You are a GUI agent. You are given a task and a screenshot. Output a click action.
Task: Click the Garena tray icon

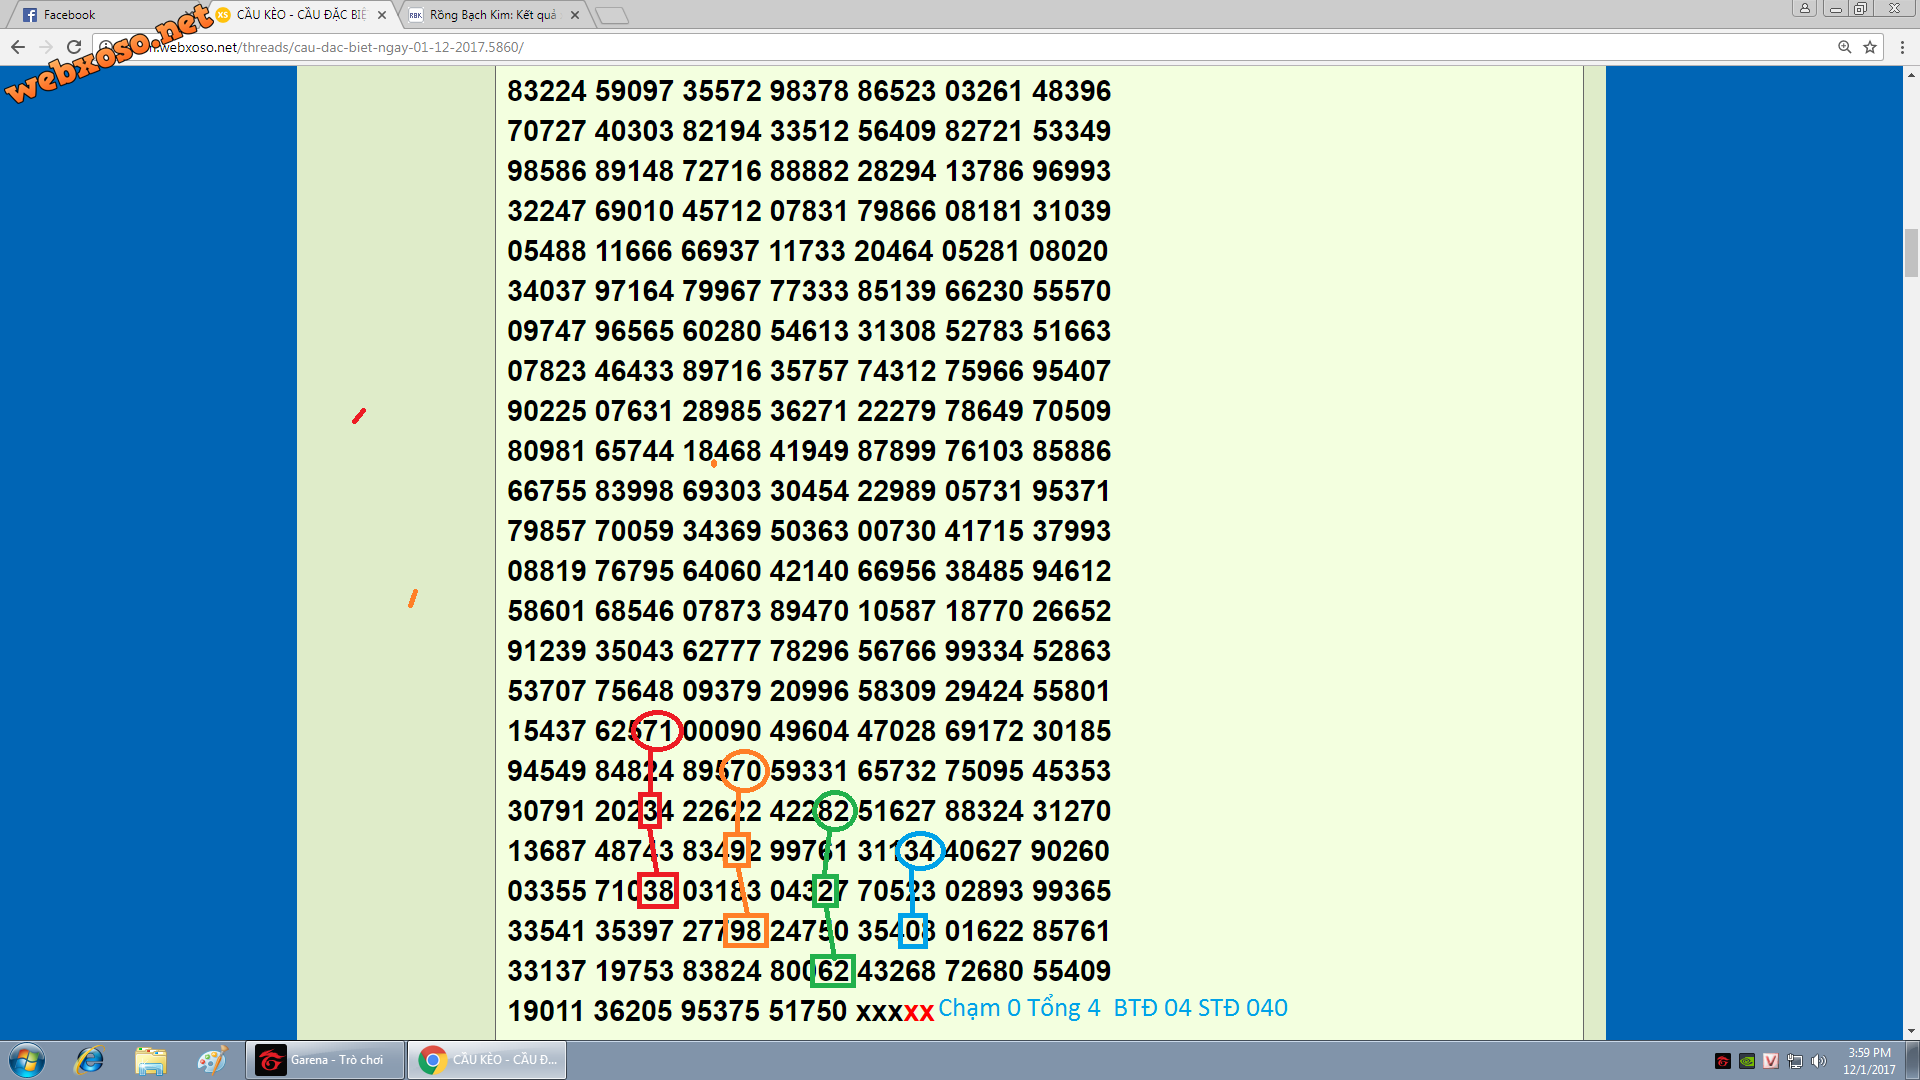click(x=1723, y=1061)
